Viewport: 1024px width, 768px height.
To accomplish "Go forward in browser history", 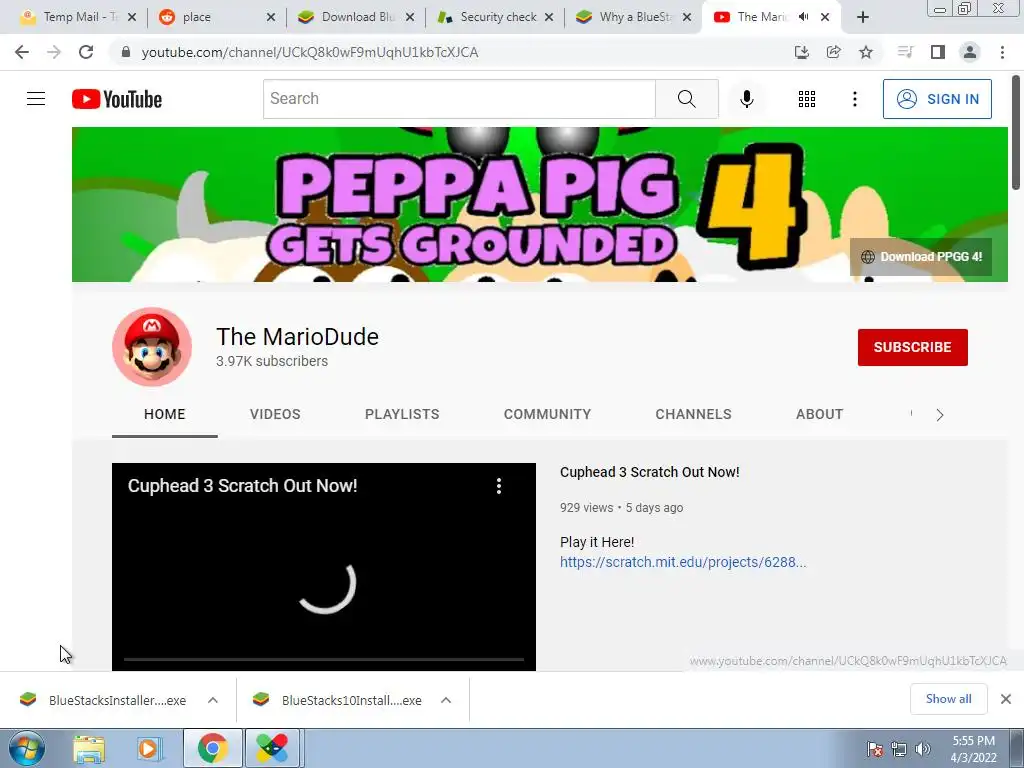I will tap(54, 52).
